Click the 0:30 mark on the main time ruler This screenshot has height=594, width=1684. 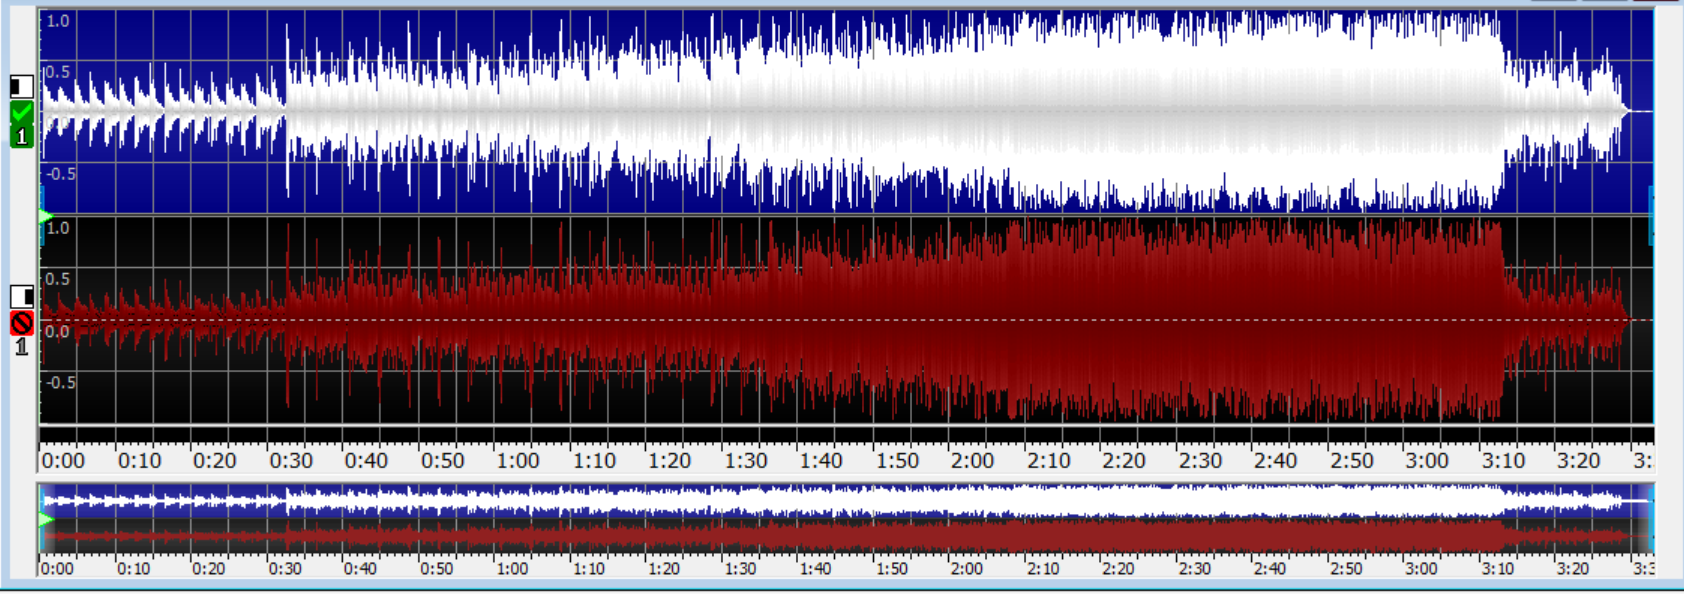tap(290, 461)
